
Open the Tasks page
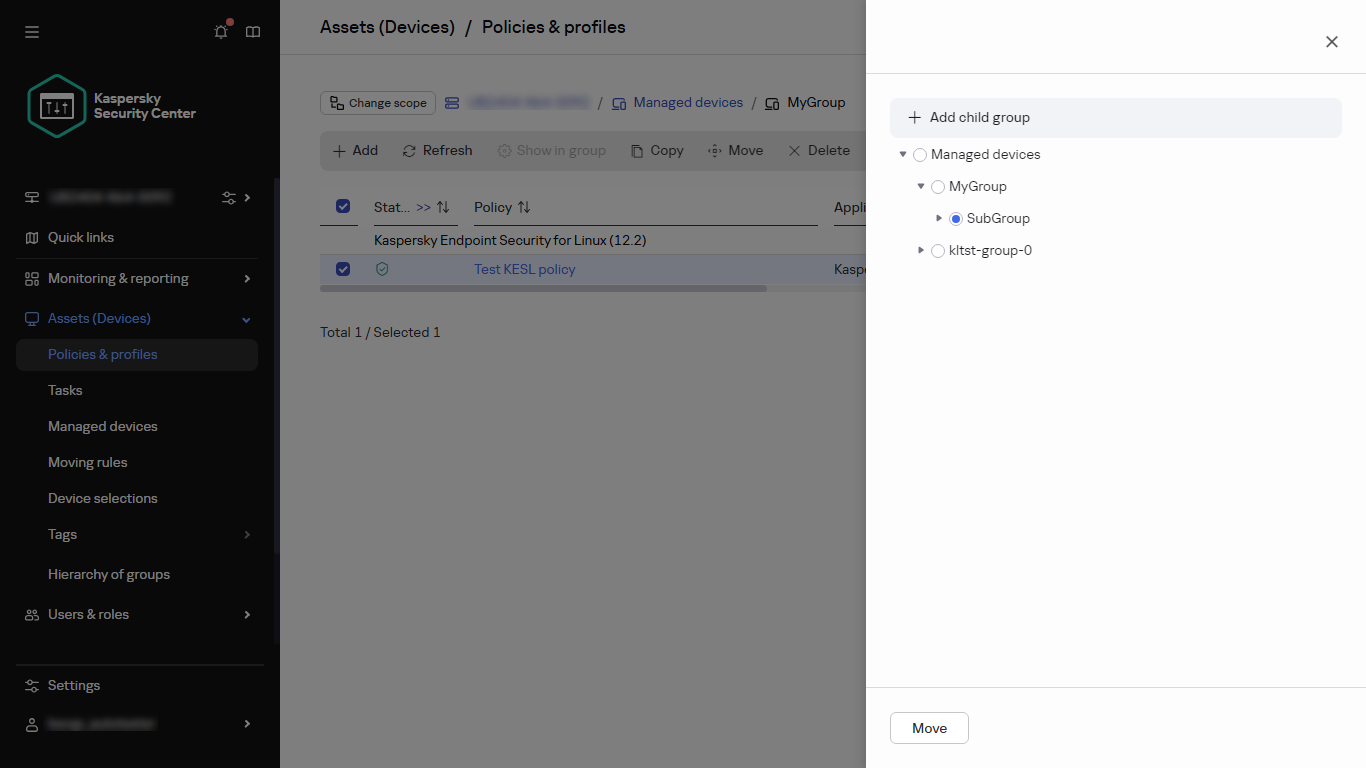pos(64,390)
